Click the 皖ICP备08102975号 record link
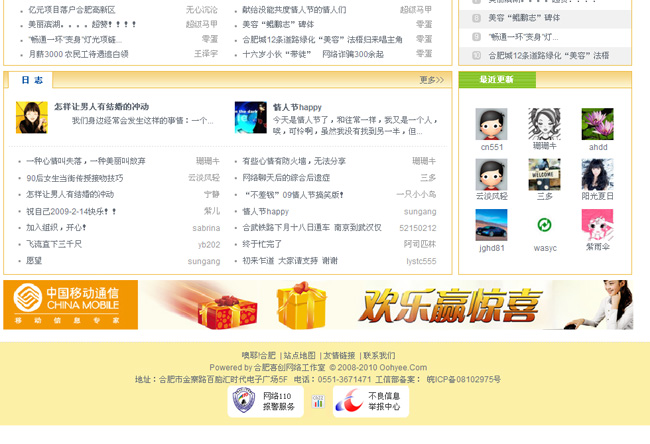The image size is (650, 444). (463, 379)
